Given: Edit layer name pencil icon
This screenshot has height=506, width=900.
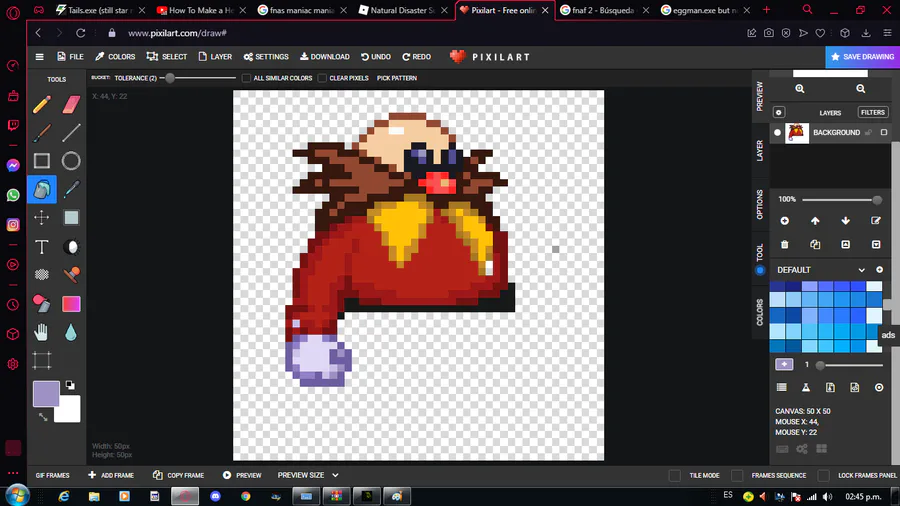Looking at the screenshot, I should click(876, 221).
